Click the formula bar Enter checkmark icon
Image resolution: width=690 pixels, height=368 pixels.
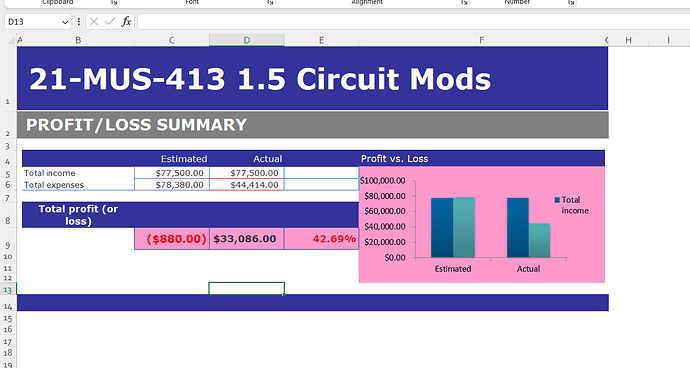point(110,22)
